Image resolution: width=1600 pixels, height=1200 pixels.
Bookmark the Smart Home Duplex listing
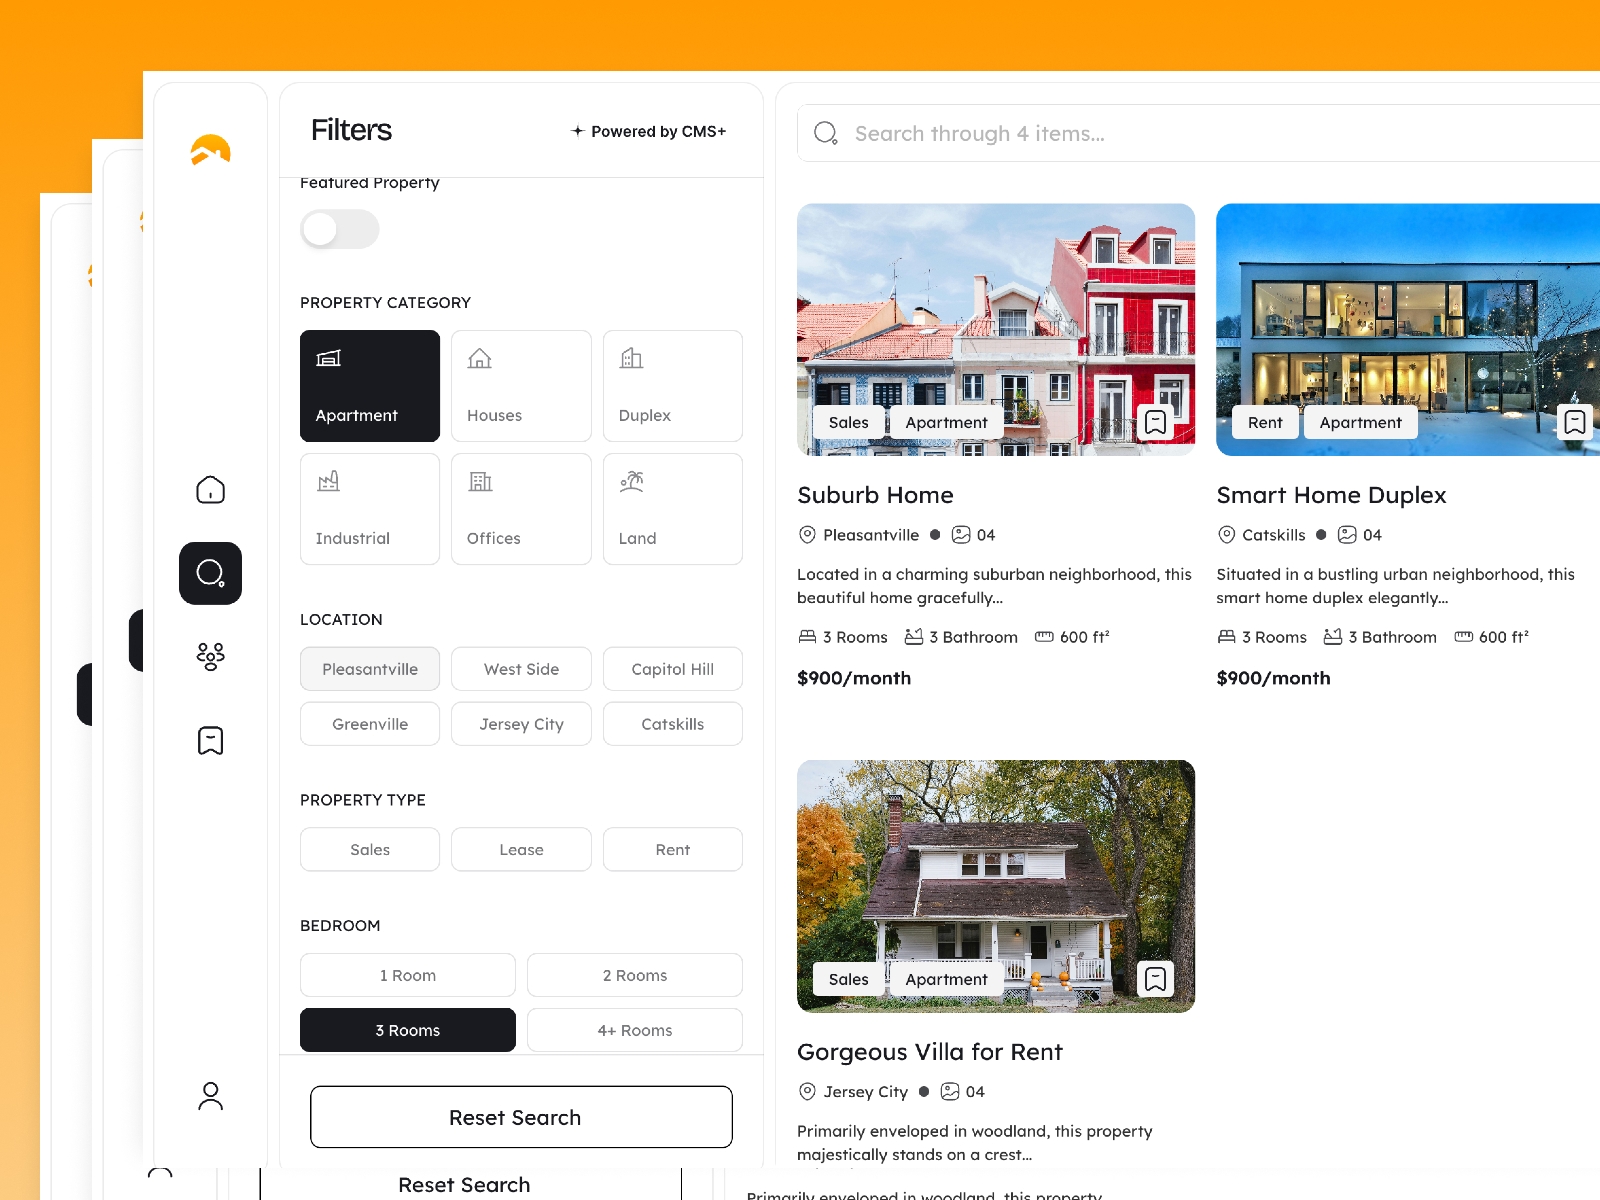1574,422
